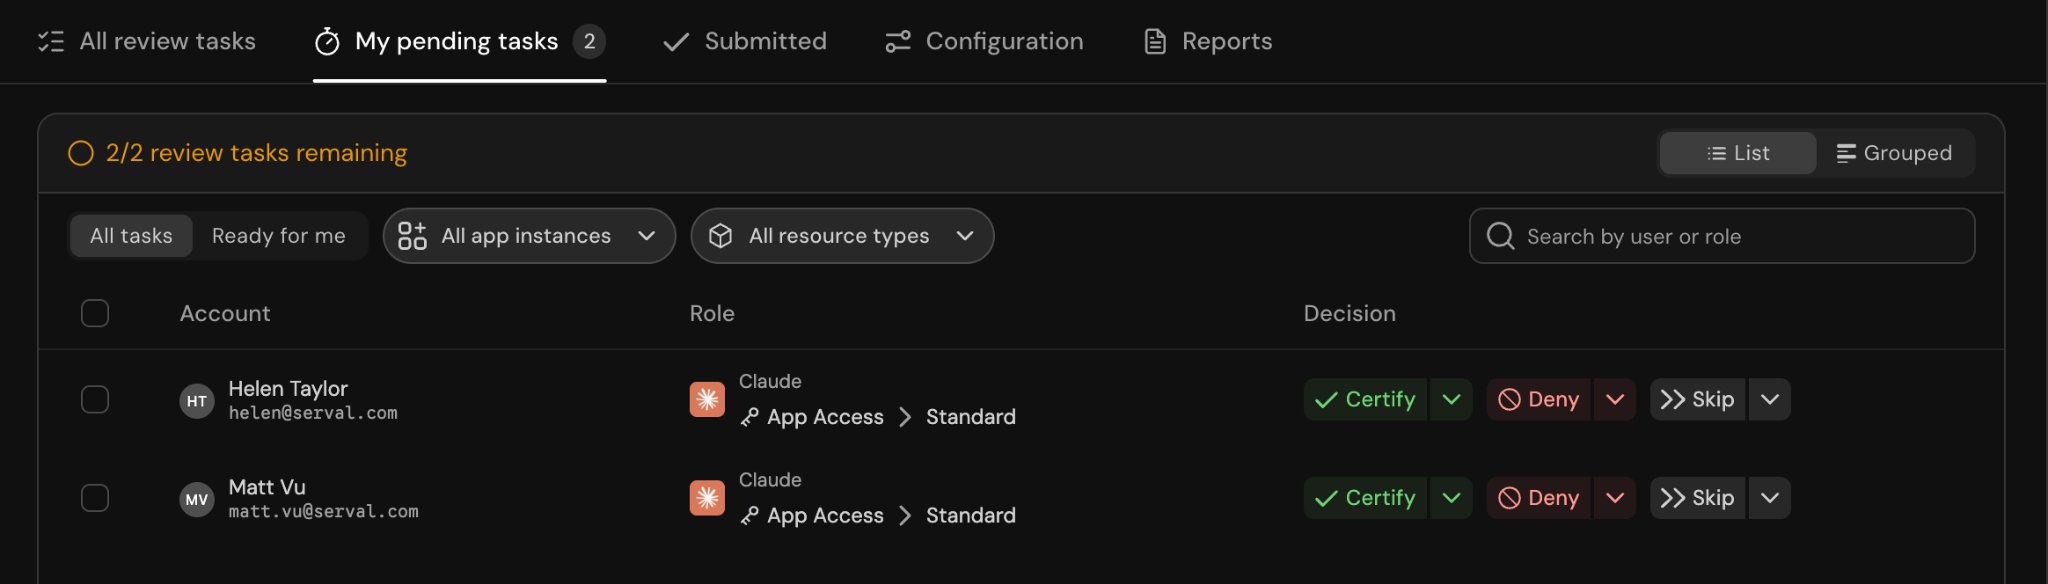Click the App Access label in Matt's row

pos(825,516)
